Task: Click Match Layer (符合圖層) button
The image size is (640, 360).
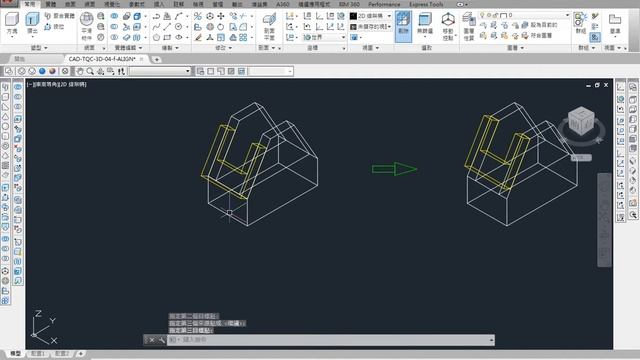Action: pyautogui.click(x=536, y=36)
